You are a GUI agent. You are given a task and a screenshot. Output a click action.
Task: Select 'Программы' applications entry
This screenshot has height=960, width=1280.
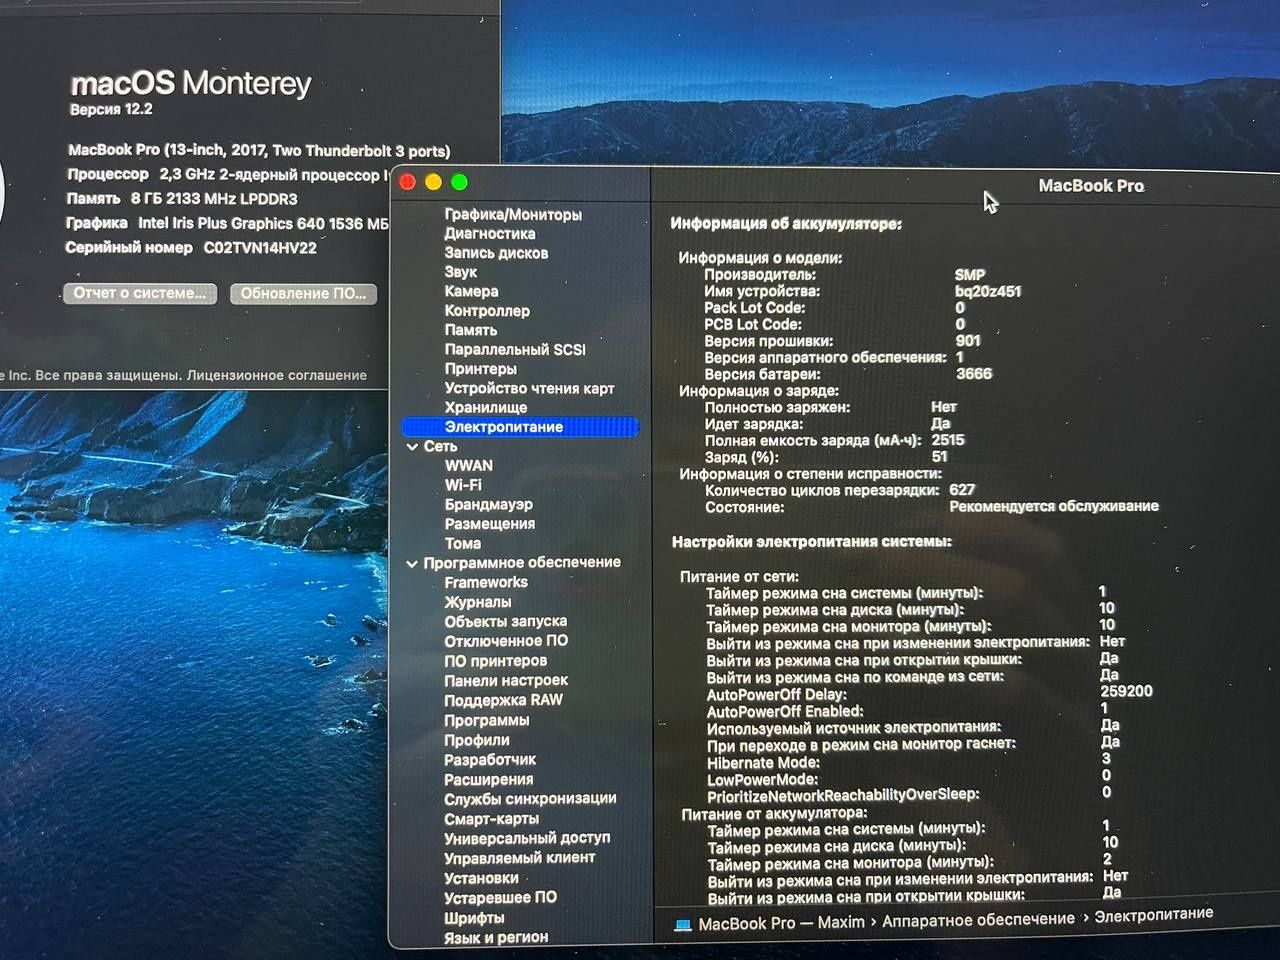tap(487, 720)
